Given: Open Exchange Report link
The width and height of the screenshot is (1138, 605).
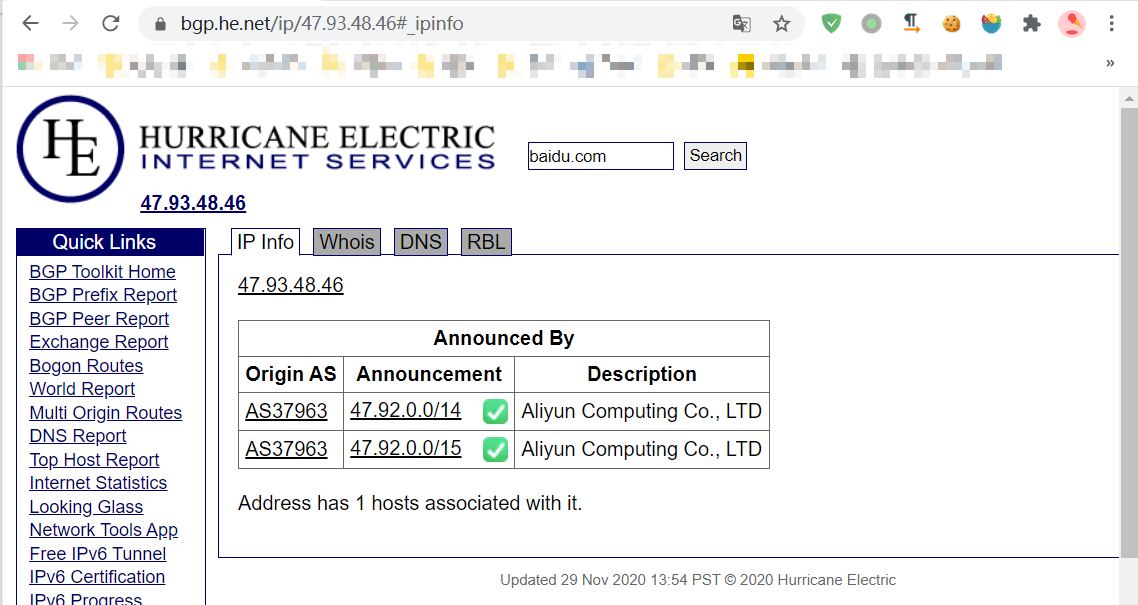Looking at the screenshot, I should click(x=99, y=342).
